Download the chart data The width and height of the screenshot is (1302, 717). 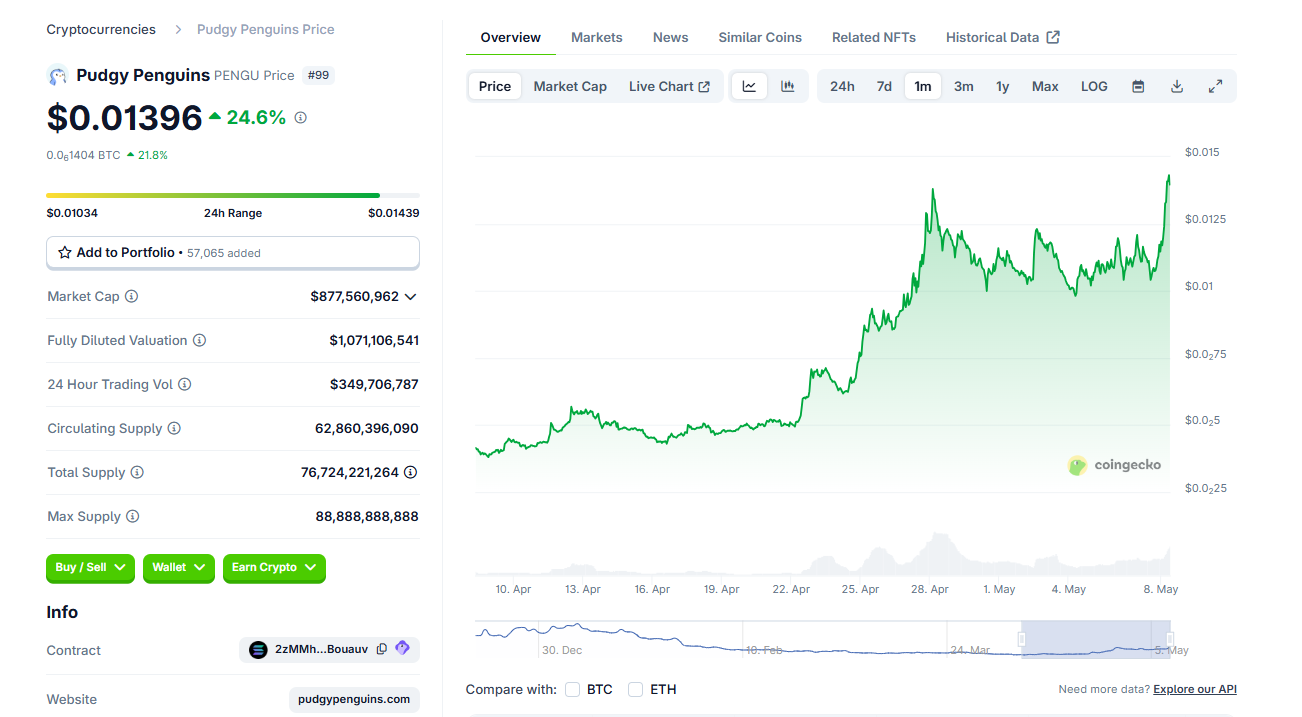[x=1177, y=86]
